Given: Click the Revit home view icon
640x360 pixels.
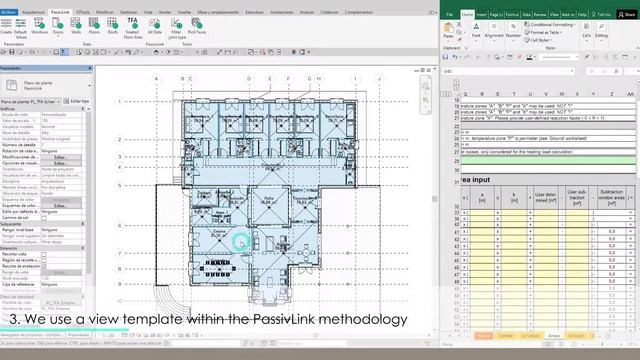Looking at the screenshot, I should [x=156, y=52].
